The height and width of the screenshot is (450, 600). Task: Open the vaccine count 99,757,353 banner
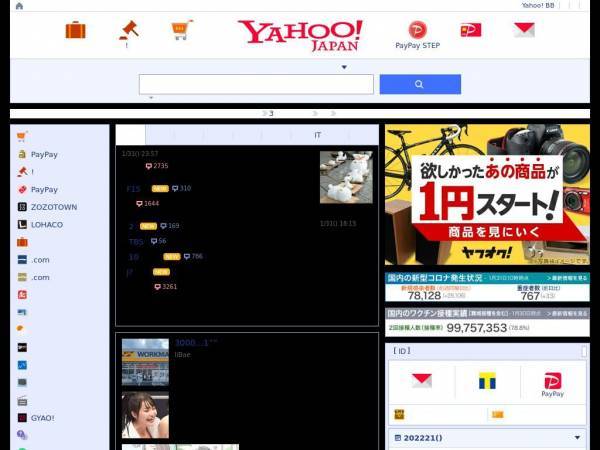click(x=487, y=323)
